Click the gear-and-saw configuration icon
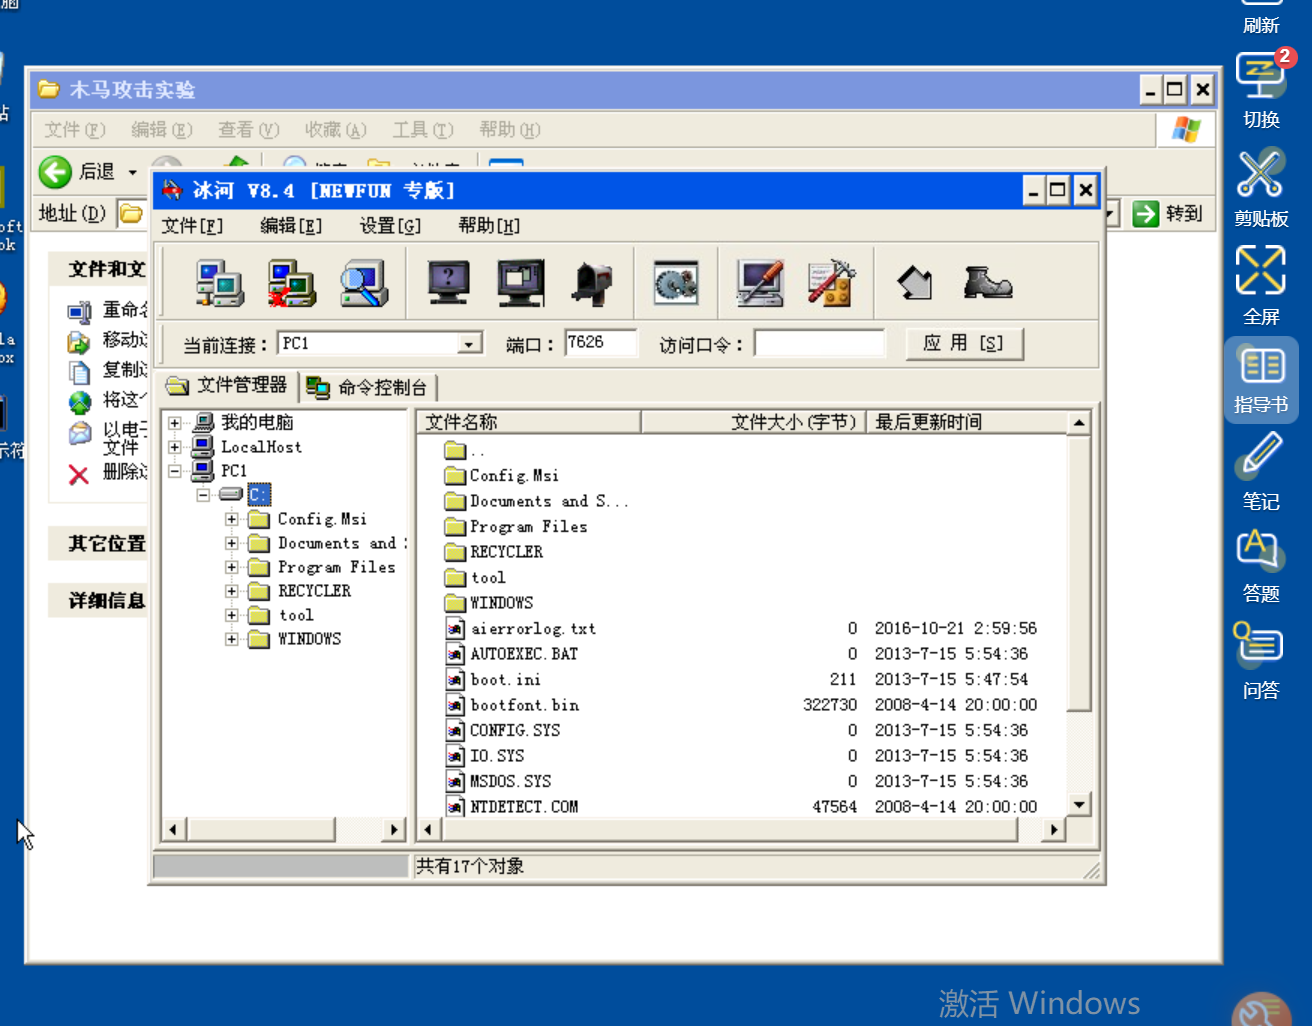 click(676, 283)
